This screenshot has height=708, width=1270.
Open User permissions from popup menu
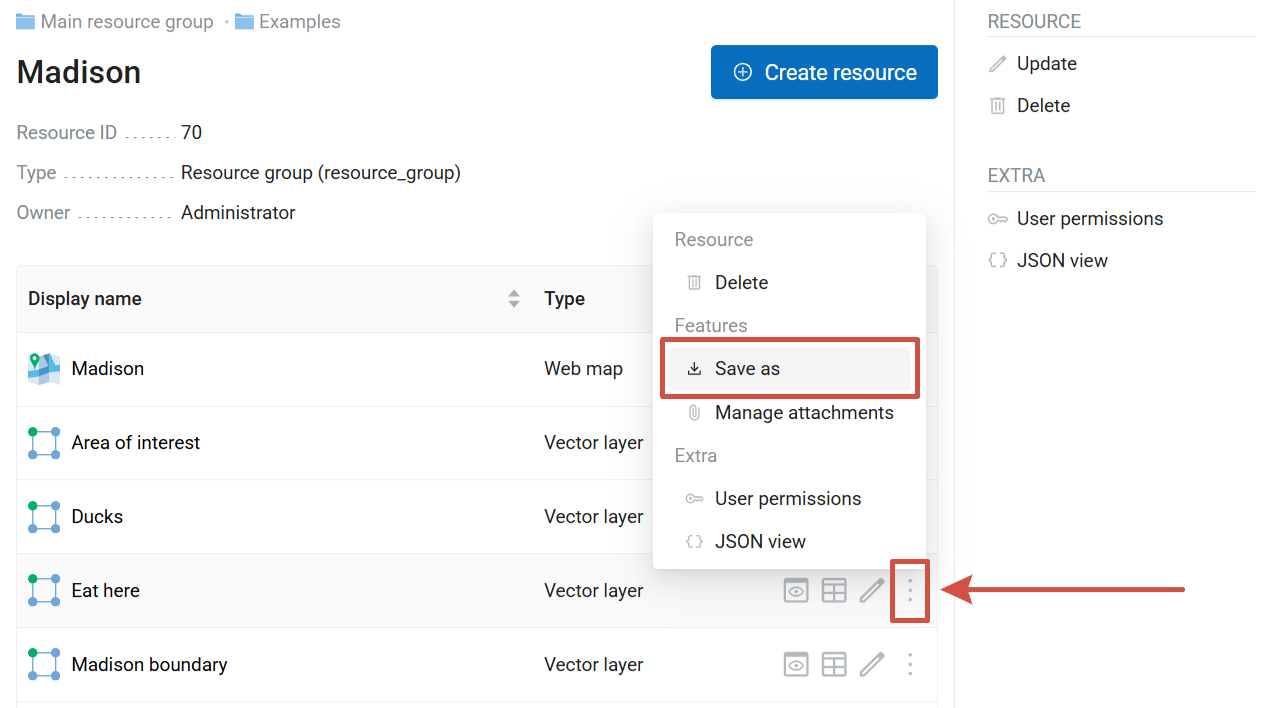point(787,499)
